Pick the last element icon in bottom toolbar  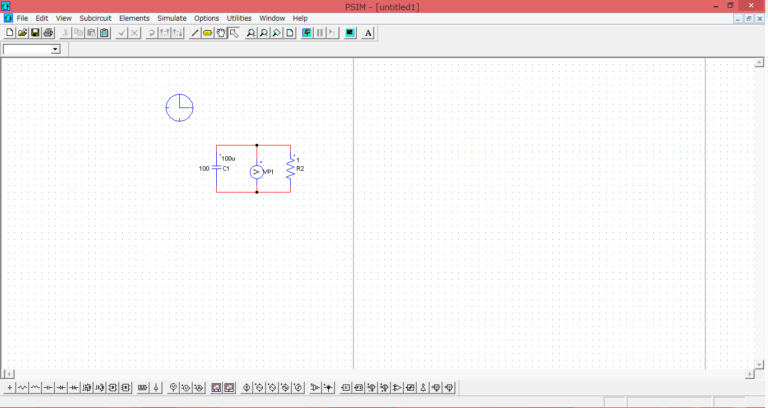pyautogui.click(x=449, y=387)
